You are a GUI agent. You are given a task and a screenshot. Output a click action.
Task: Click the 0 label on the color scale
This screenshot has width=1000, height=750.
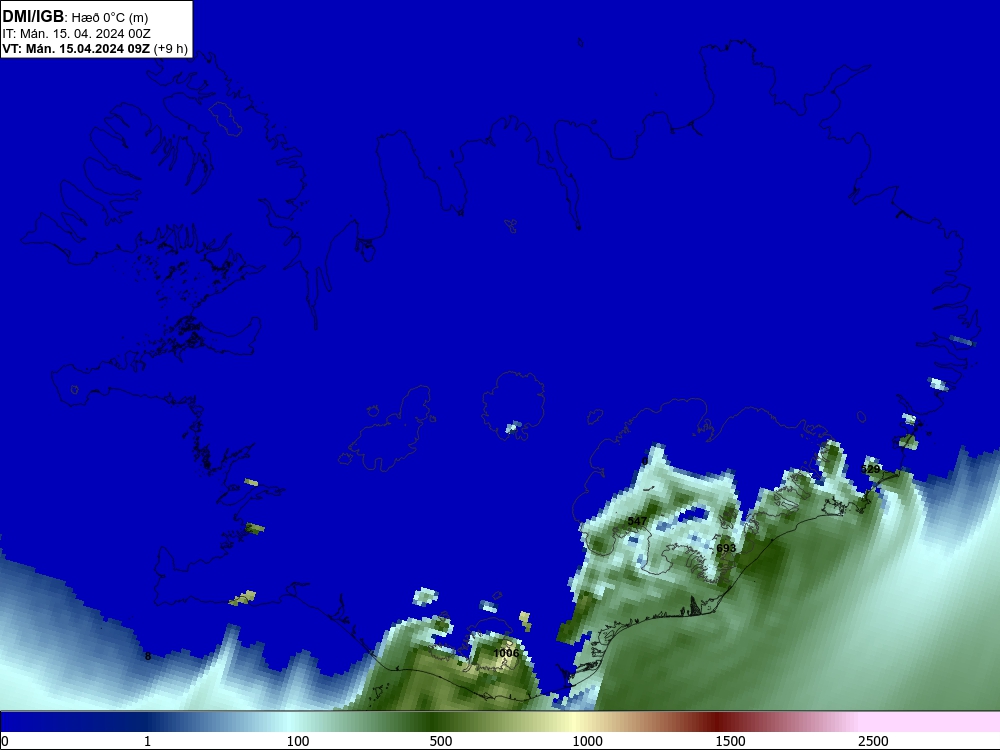(6, 741)
